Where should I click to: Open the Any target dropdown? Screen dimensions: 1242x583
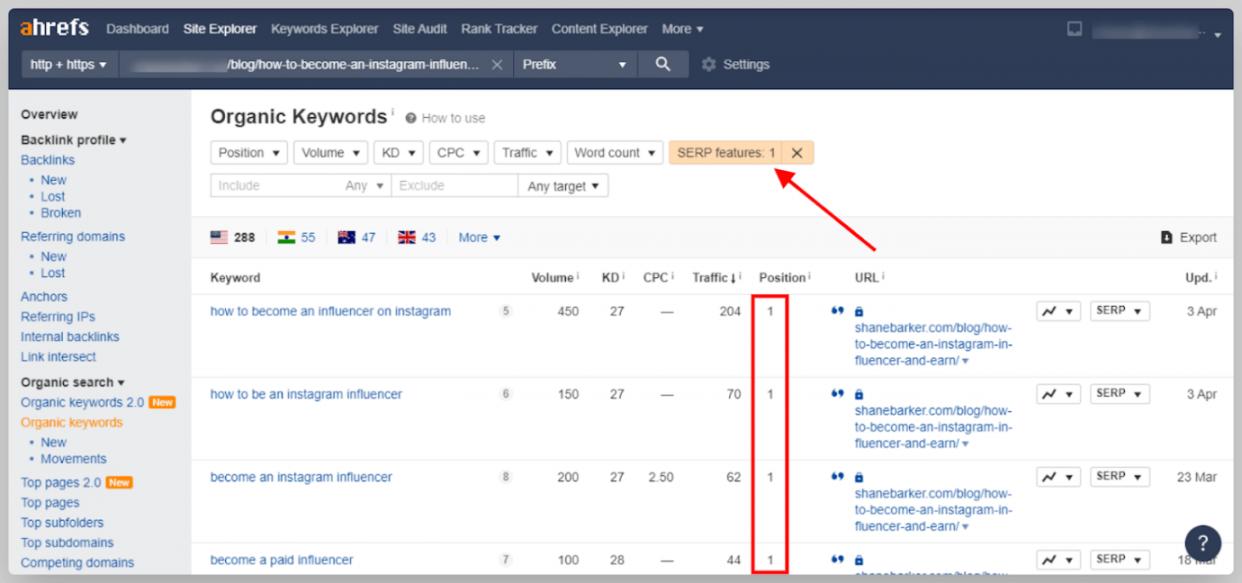[x=563, y=186]
